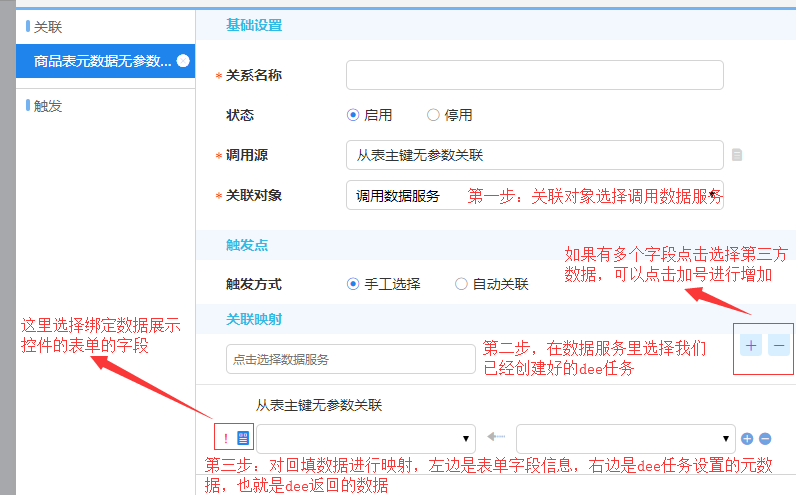
Task: Click the 调用源 field label
Action: pyautogui.click(x=247, y=155)
